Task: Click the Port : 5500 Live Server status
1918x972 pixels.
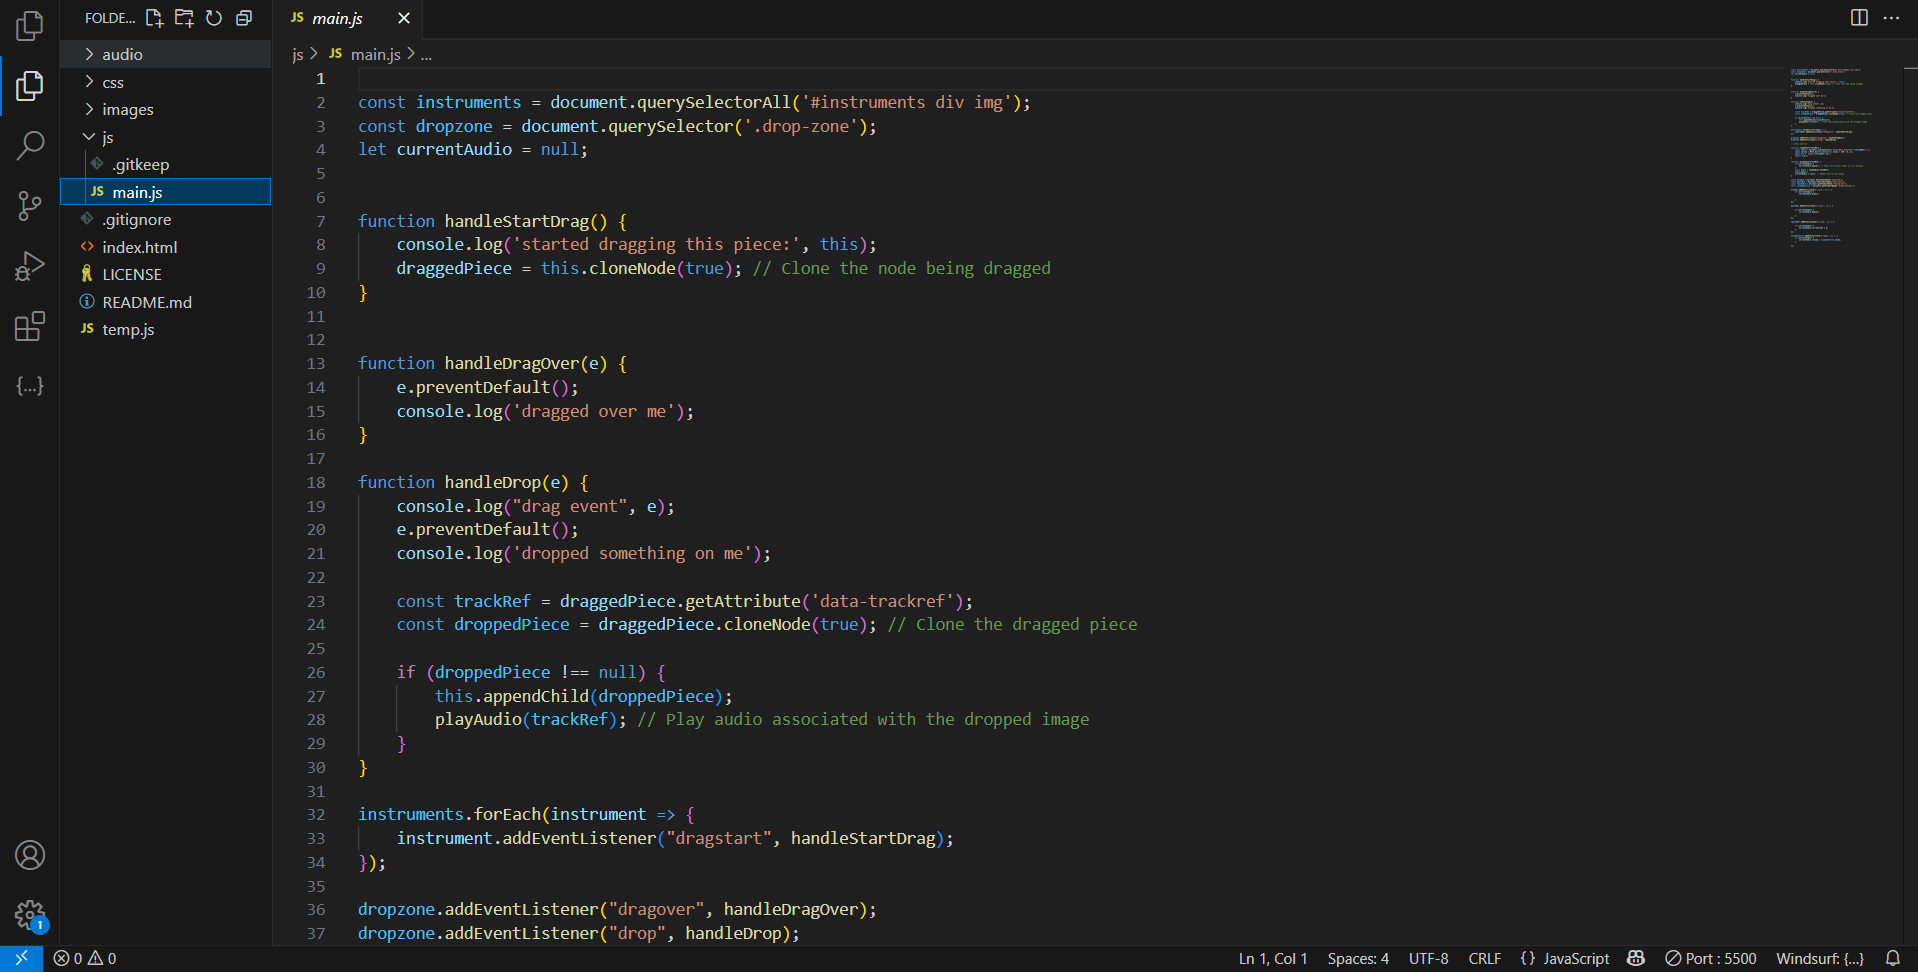Action: (x=1711, y=958)
